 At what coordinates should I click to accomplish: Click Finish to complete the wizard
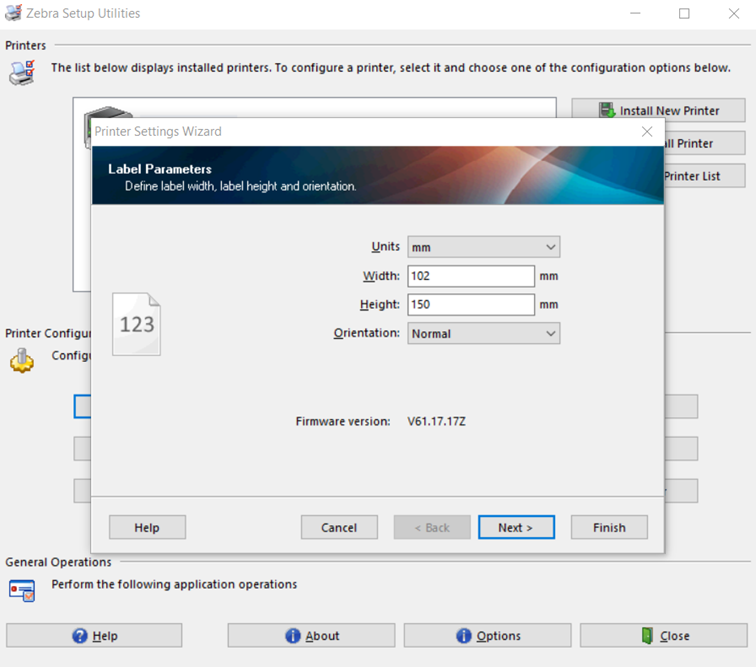609,527
